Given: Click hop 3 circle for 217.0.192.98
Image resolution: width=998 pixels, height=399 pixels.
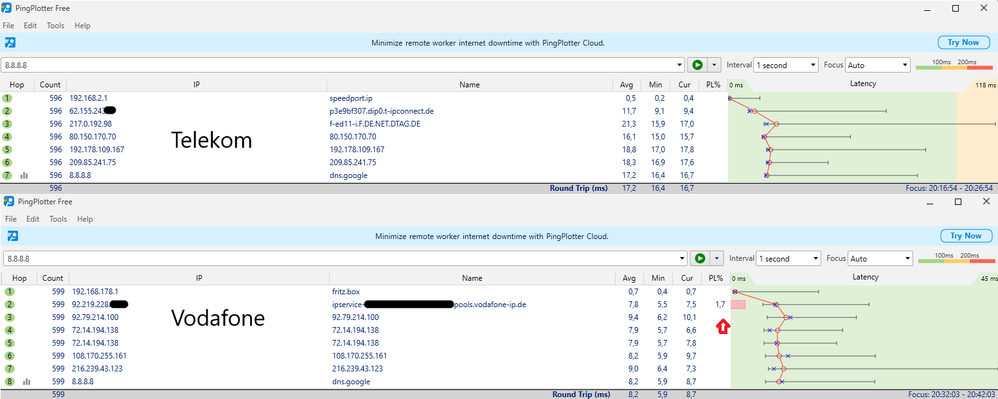Looking at the screenshot, I should pyautogui.click(x=7, y=123).
